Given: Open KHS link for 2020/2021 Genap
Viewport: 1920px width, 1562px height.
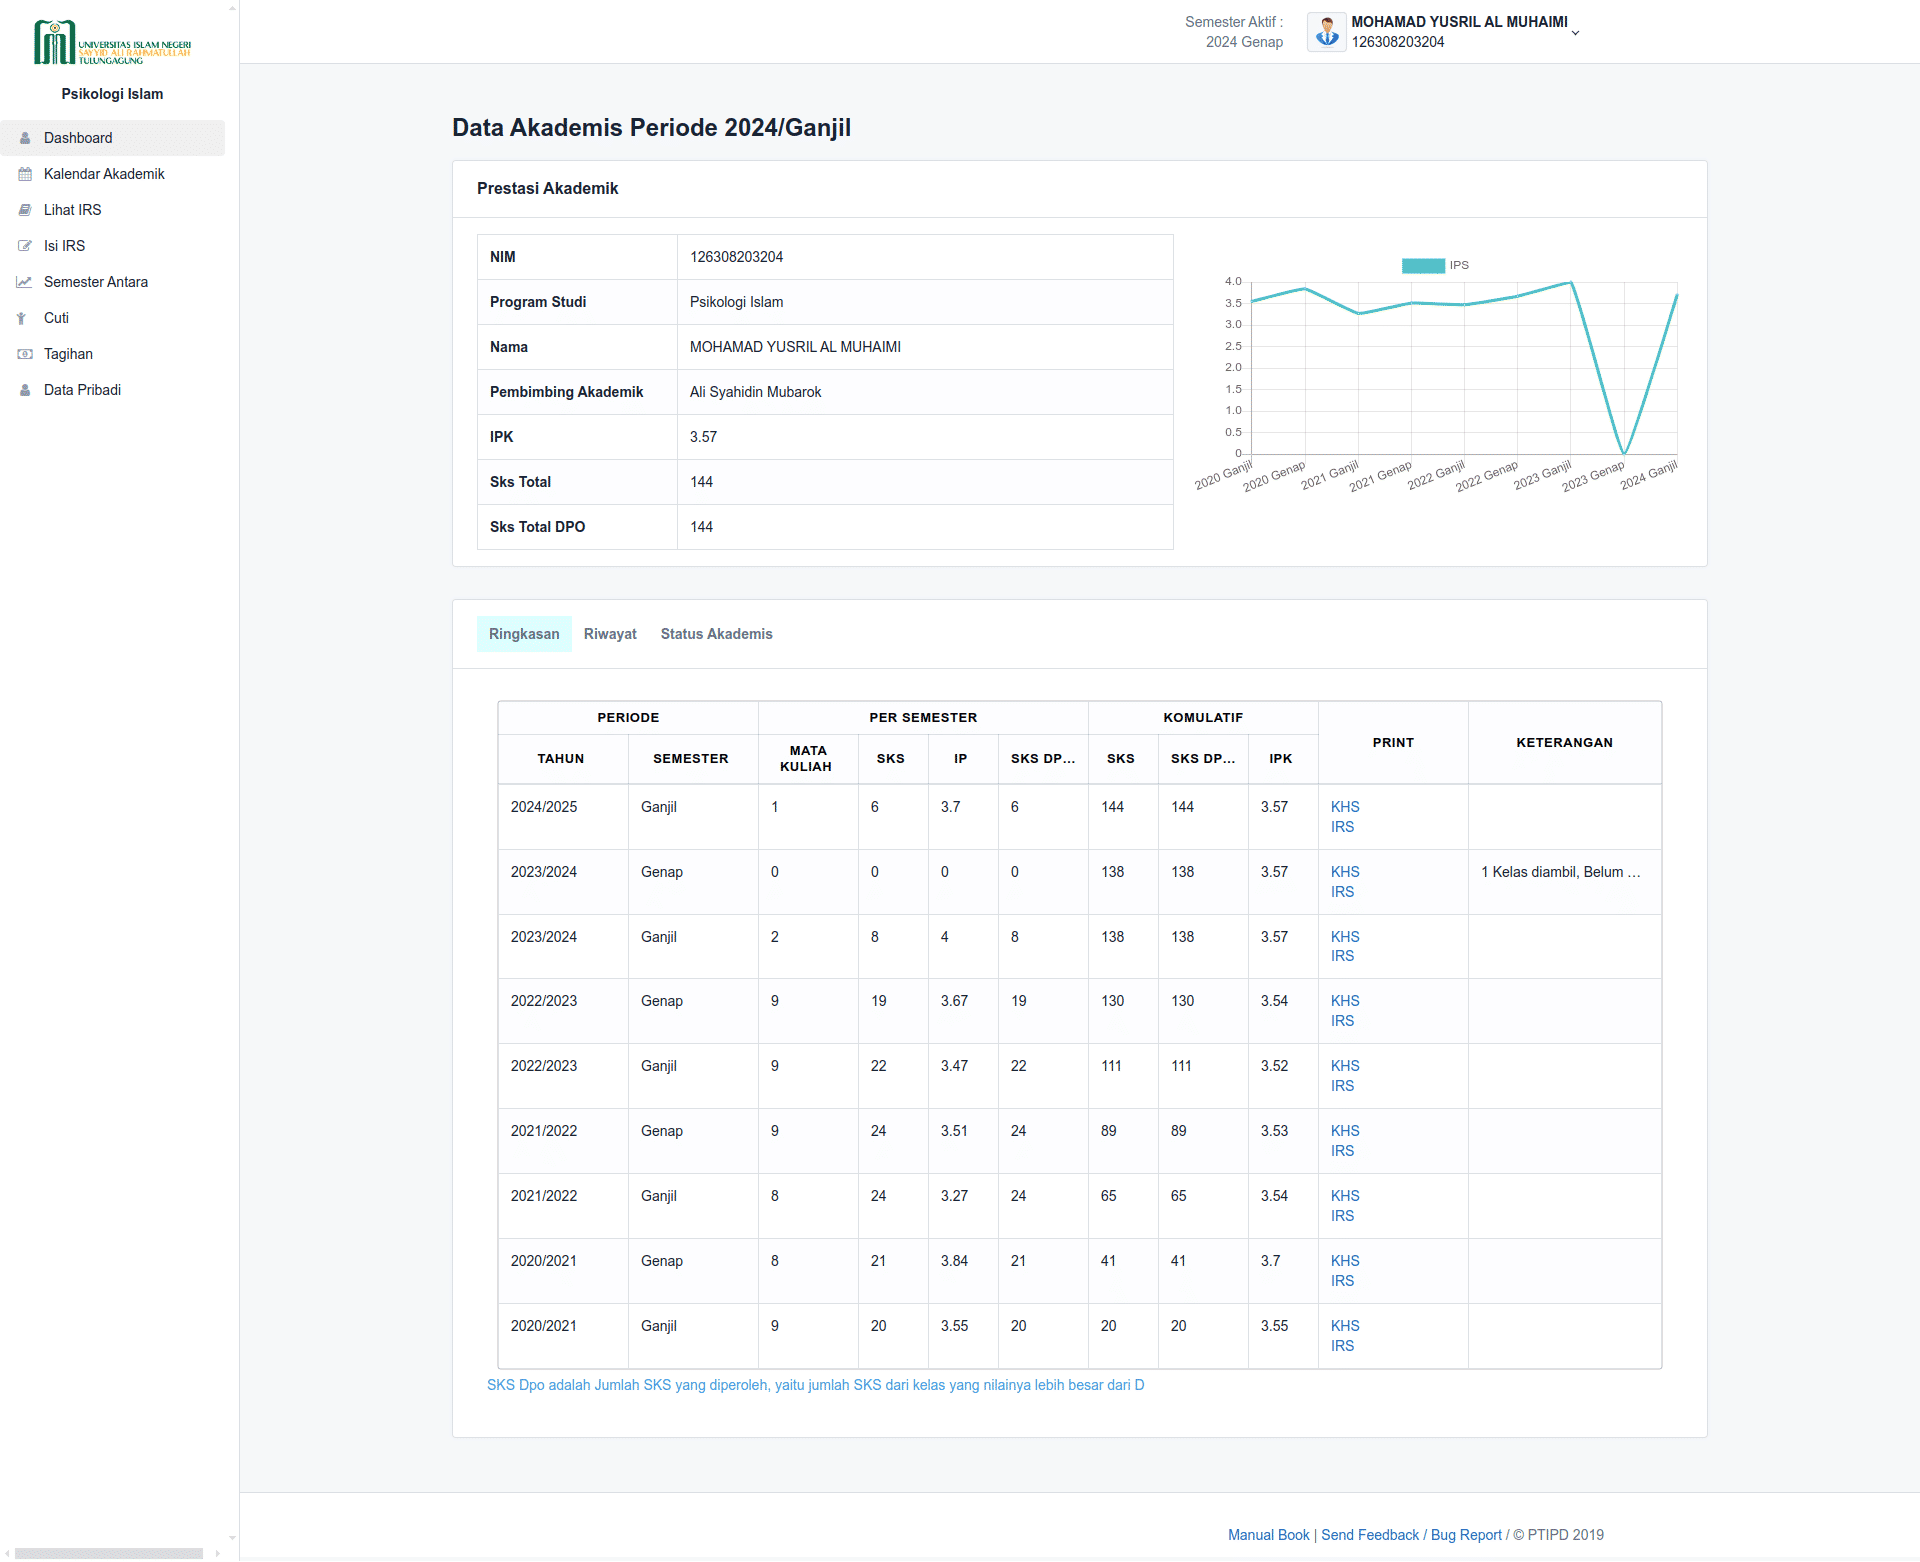Looking at the screenshot, I should 1345,1261.
